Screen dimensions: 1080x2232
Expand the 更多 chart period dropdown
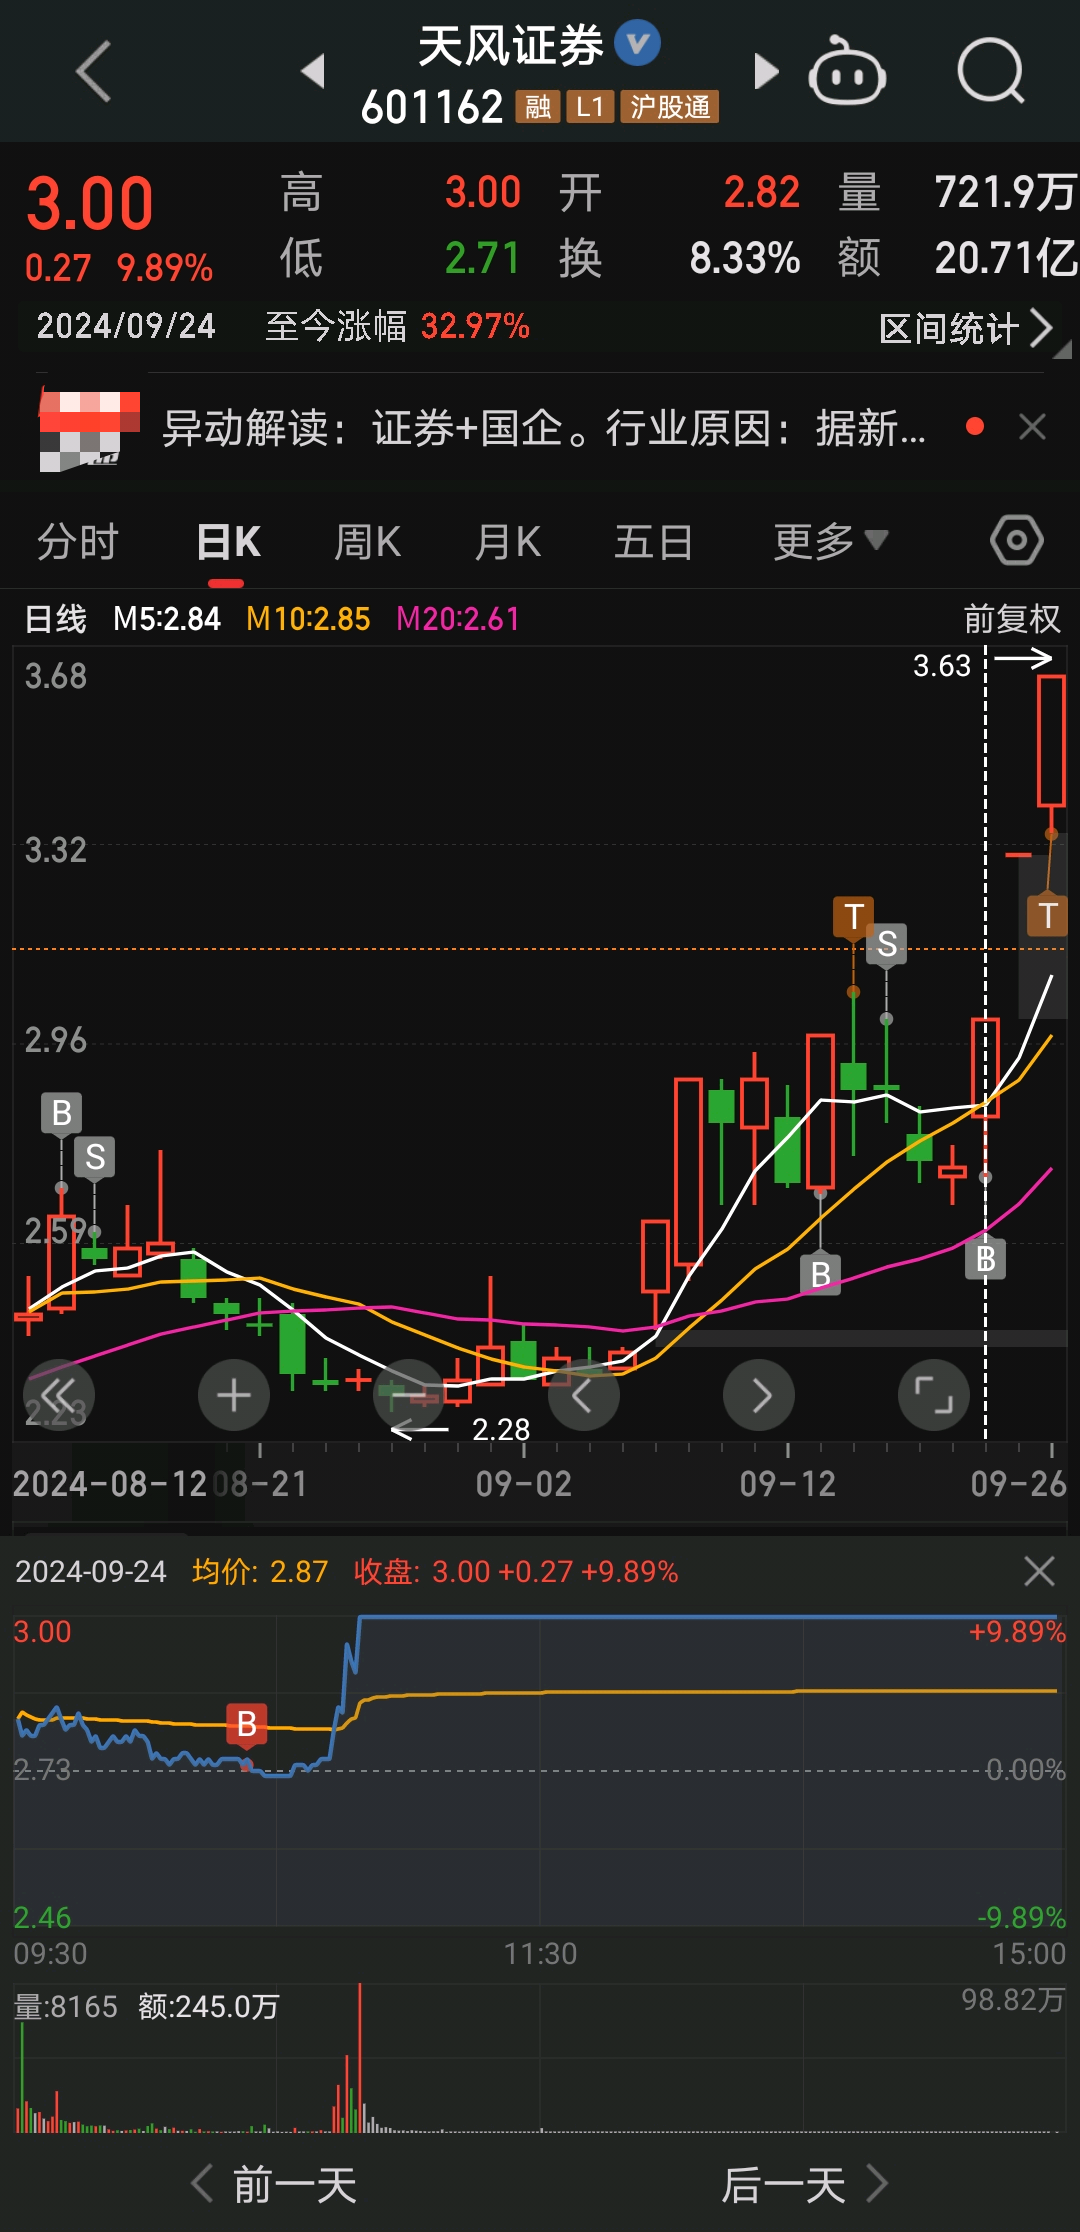point(830,541)
